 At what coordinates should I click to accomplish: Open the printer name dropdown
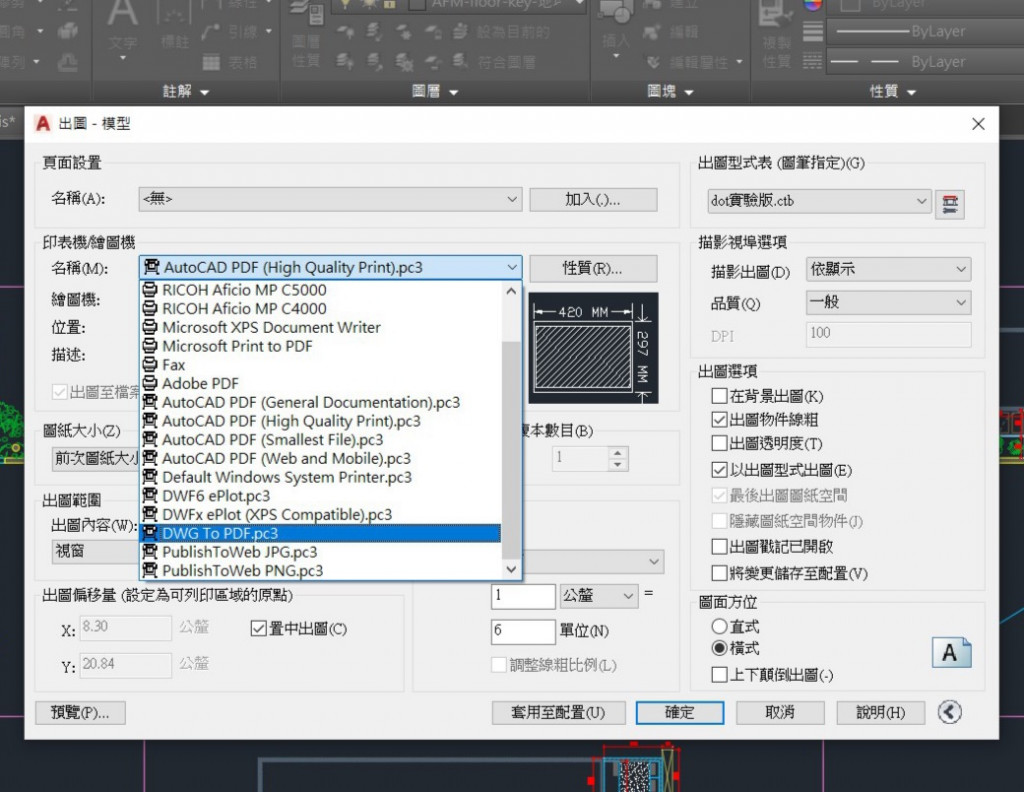[330, 268]
